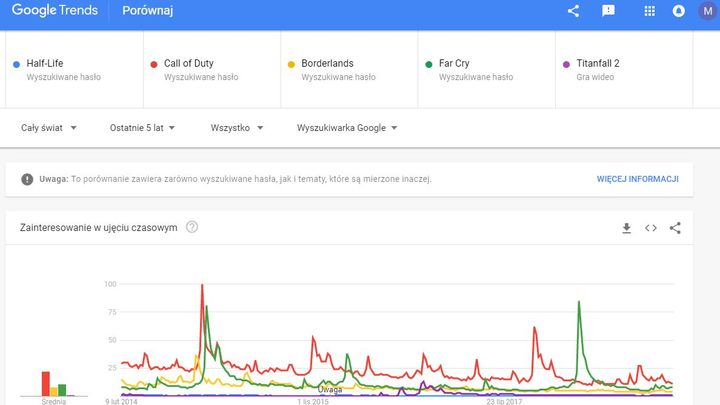This screenshot has width=720, height=405.
Task: Click the WIĘCEJ INFORMACJI link
Action: pos(637,179)
